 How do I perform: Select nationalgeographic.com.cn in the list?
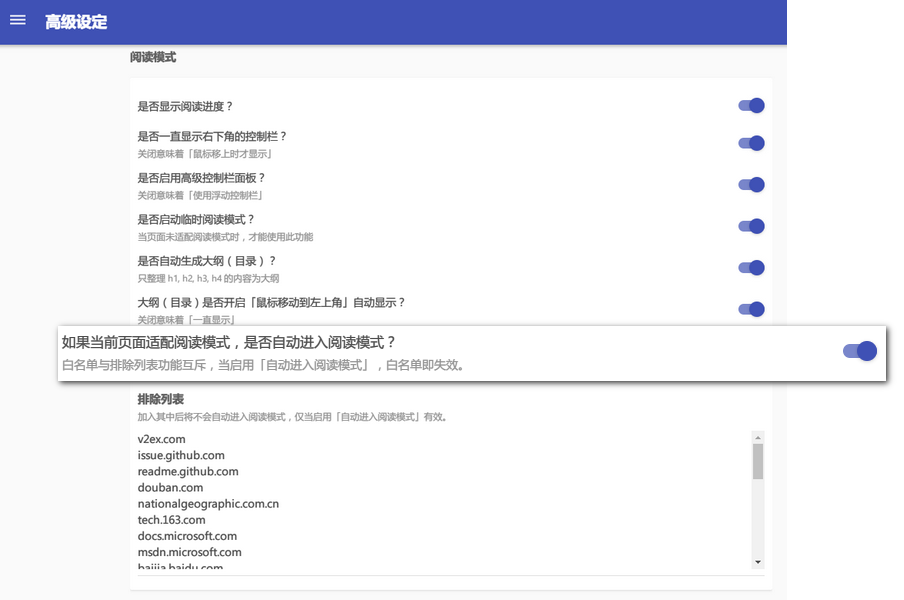point(208,504)
